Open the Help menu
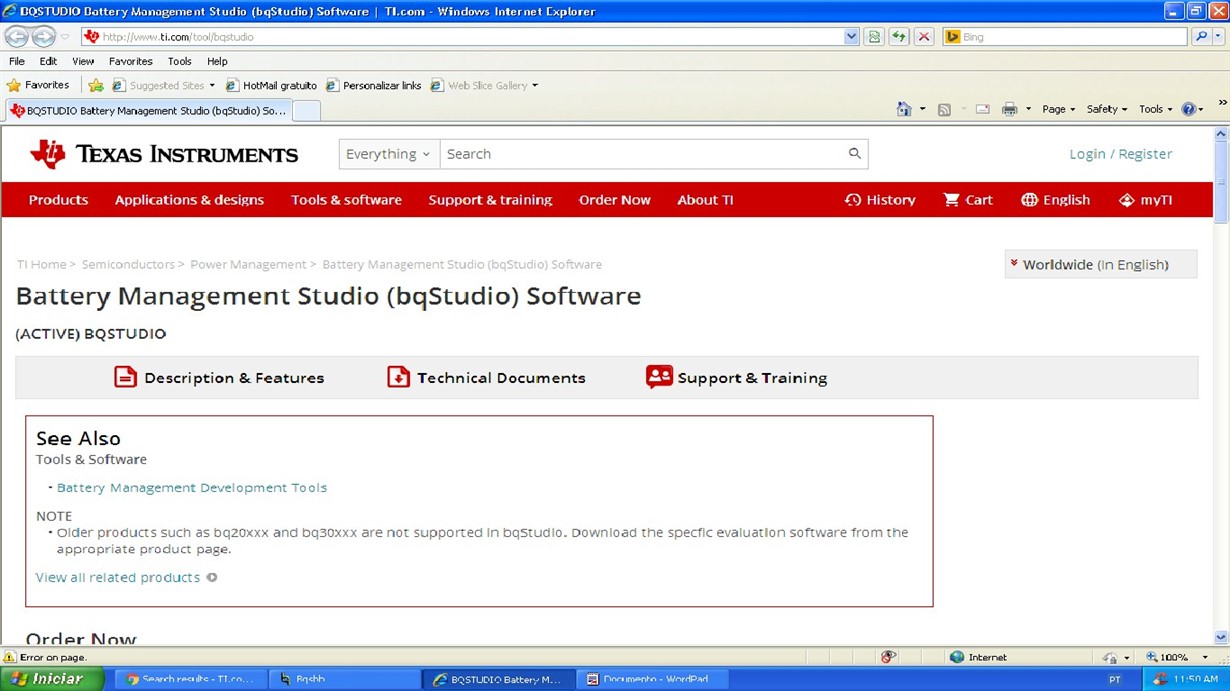The image size is (1230, 691). [217, 61]
